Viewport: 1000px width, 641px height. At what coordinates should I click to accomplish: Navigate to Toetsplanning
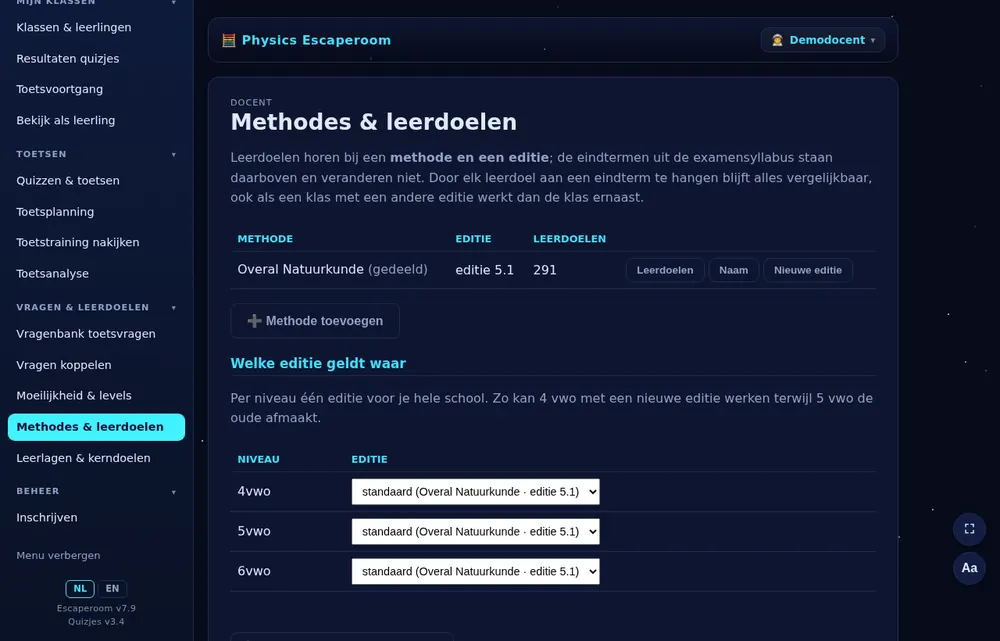[x=55, y=212]
